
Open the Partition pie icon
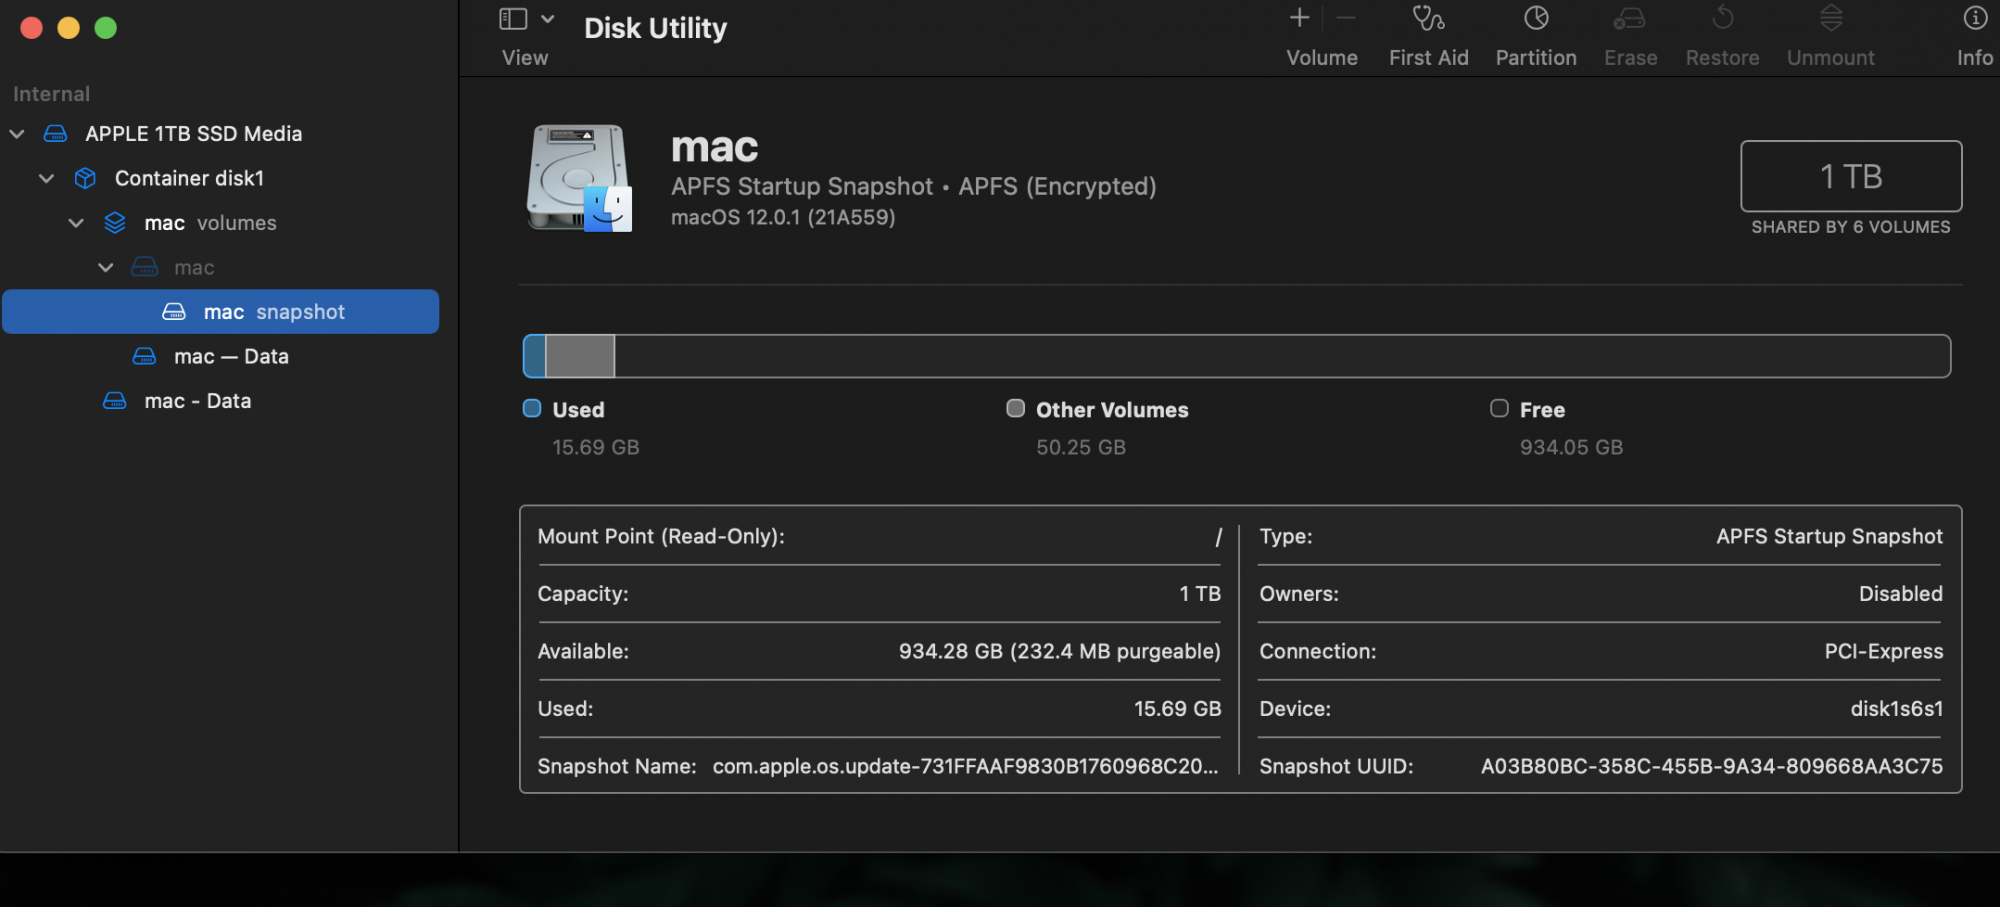pos(1536,18)
